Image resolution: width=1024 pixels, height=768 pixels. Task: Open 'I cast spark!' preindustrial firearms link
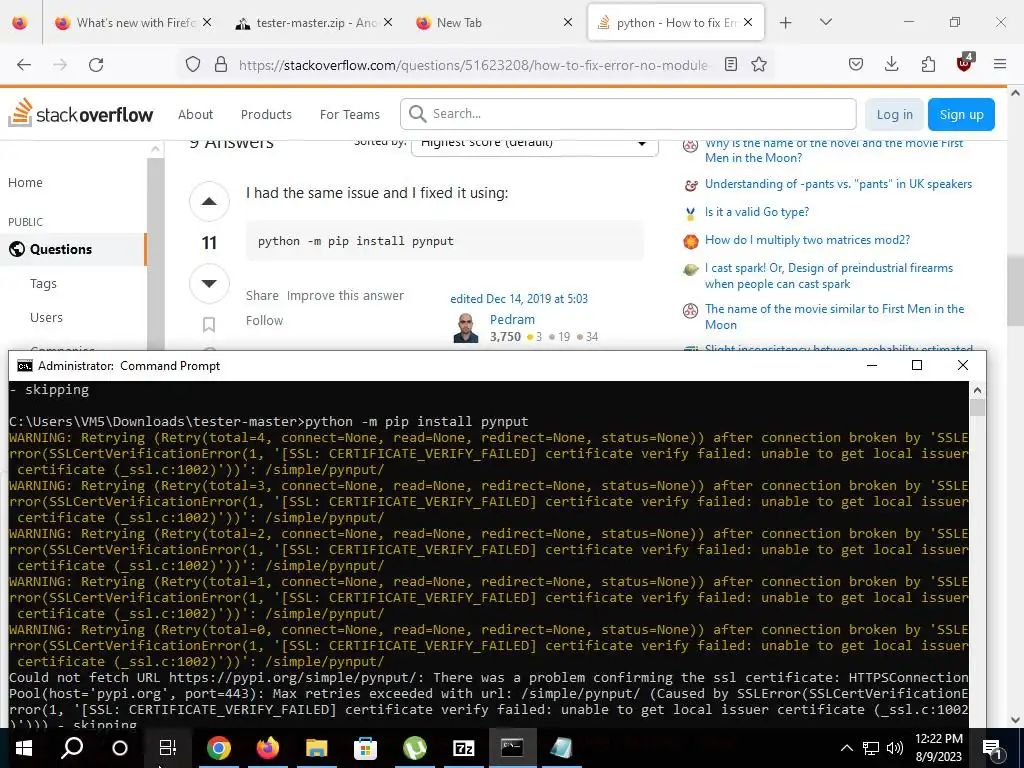[829, 276]
